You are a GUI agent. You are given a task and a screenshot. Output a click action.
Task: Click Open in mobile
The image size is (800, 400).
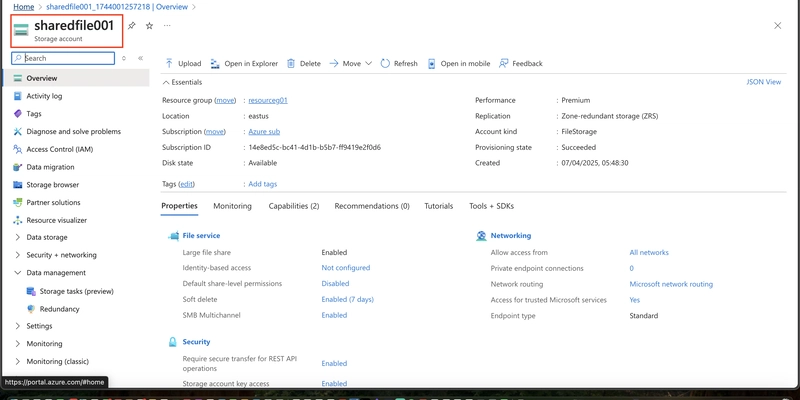coord(459,64)
